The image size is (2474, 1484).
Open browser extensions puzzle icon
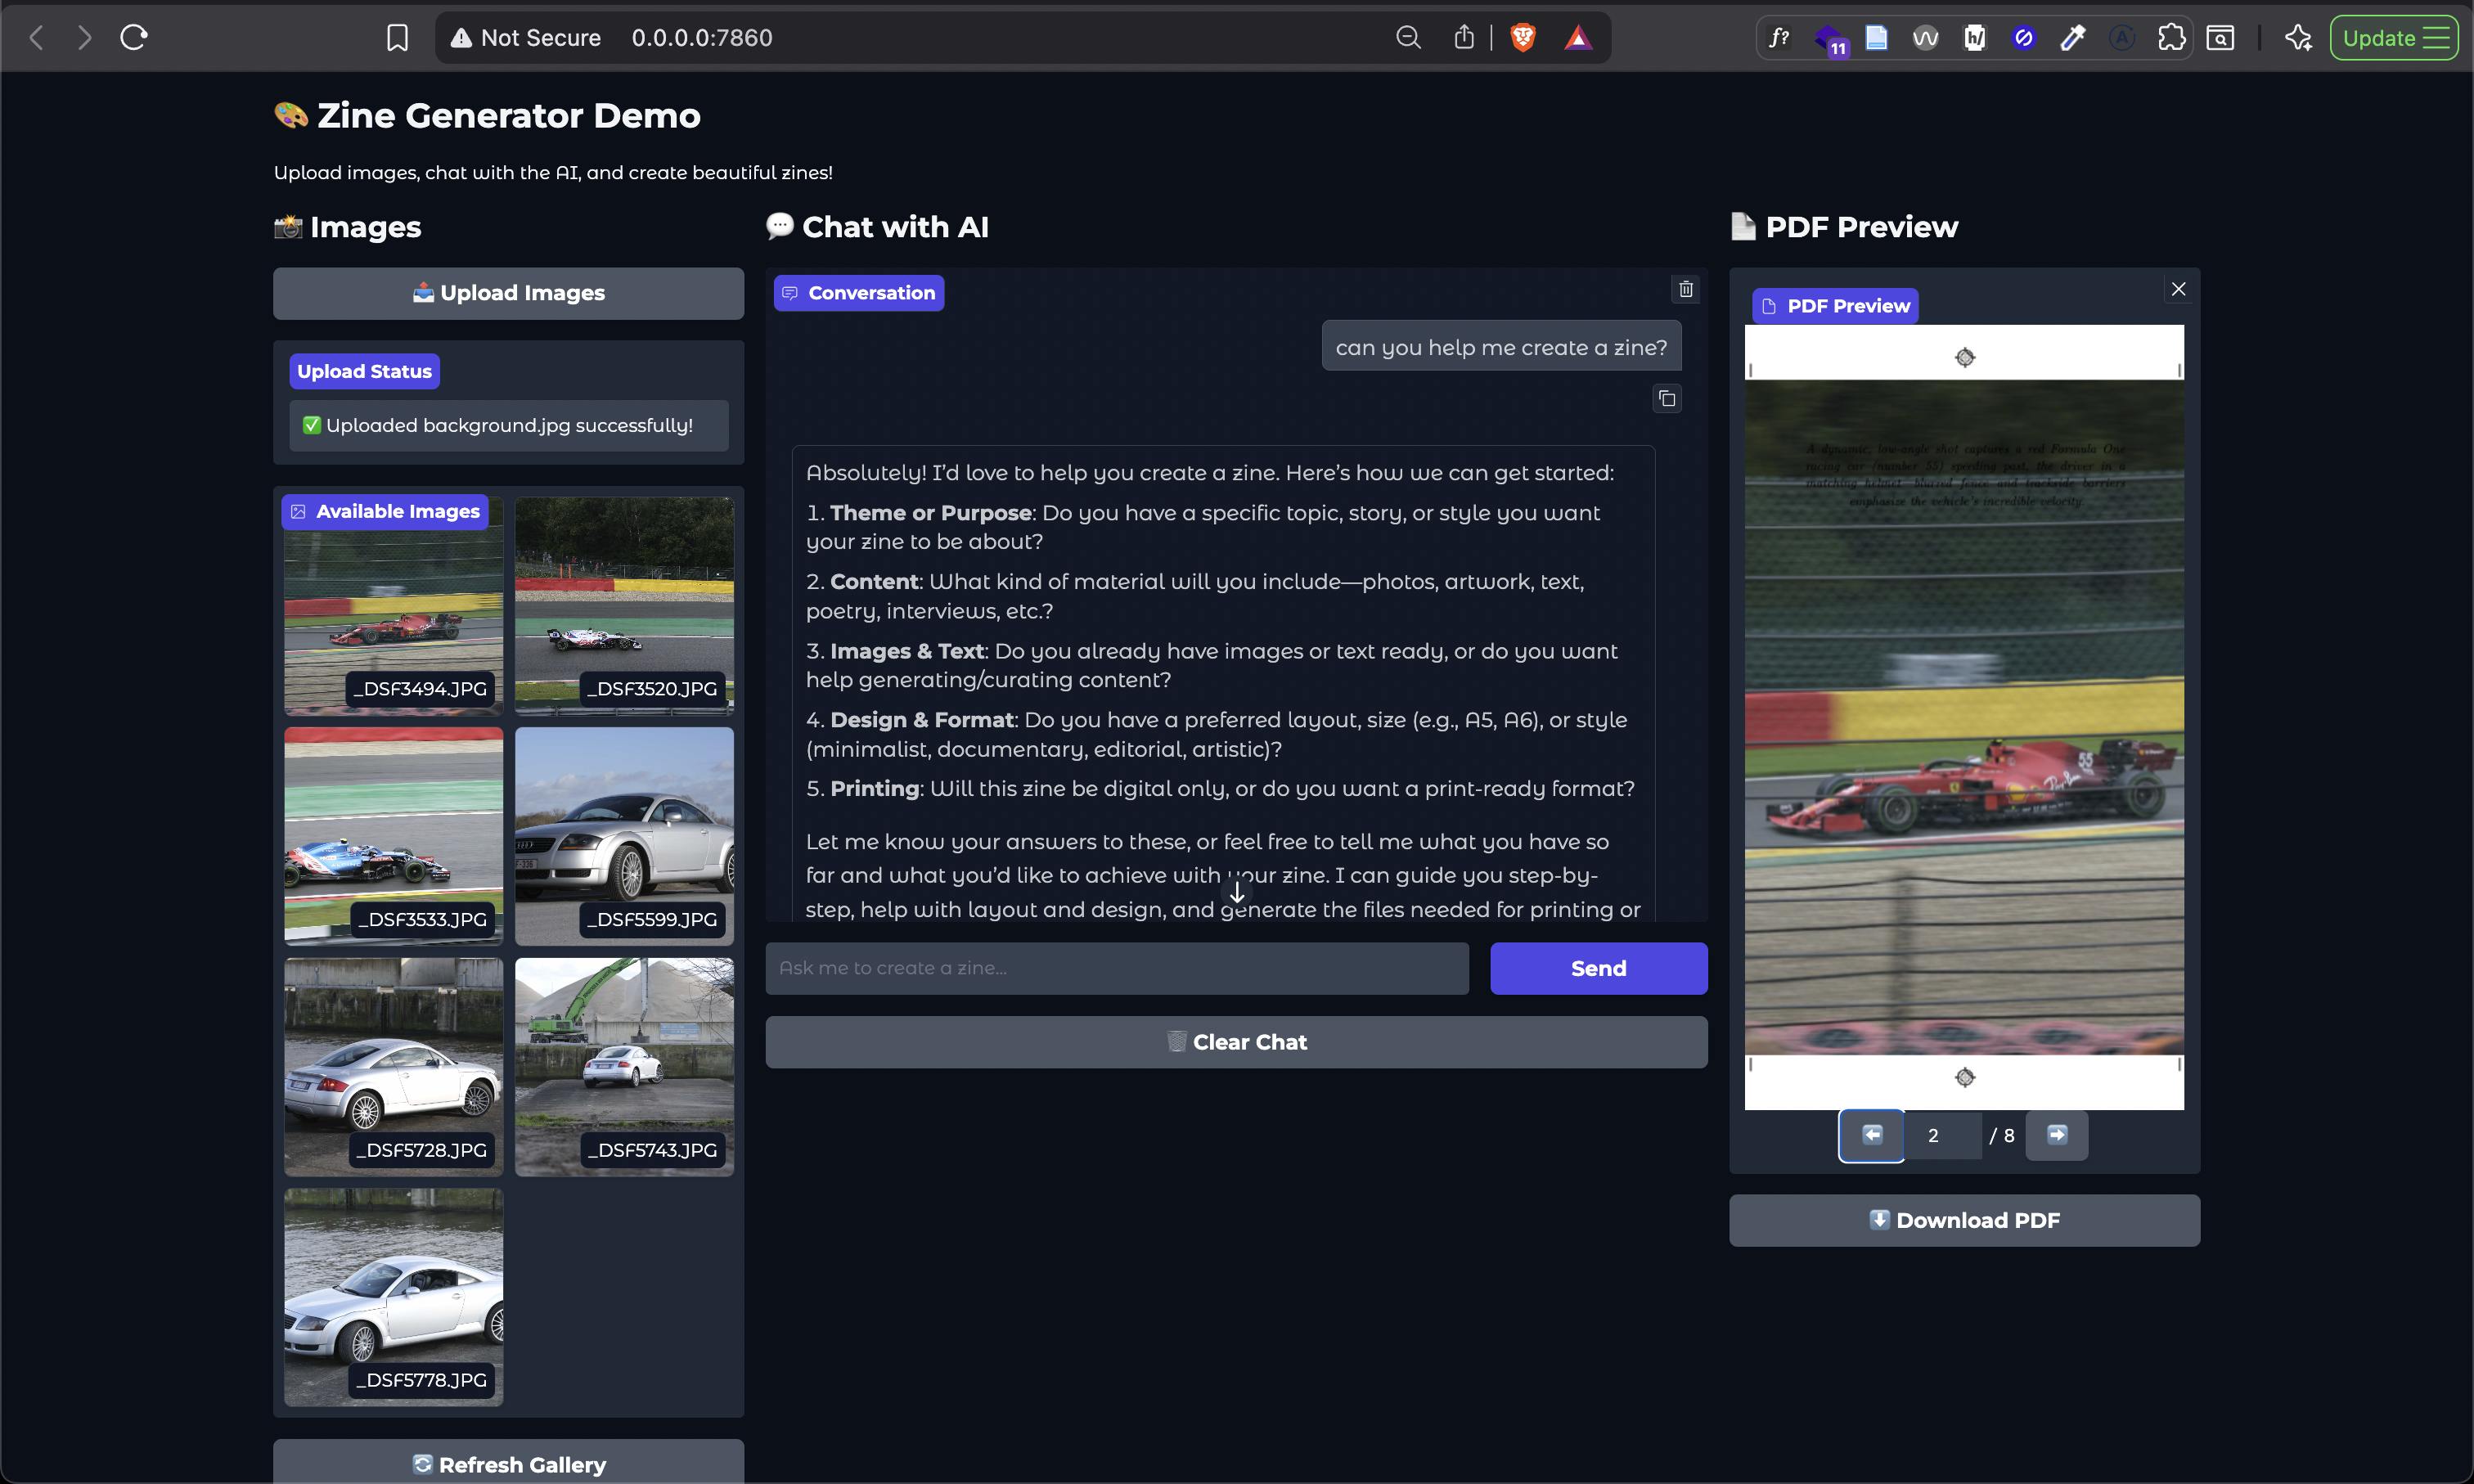point(2170,38)
